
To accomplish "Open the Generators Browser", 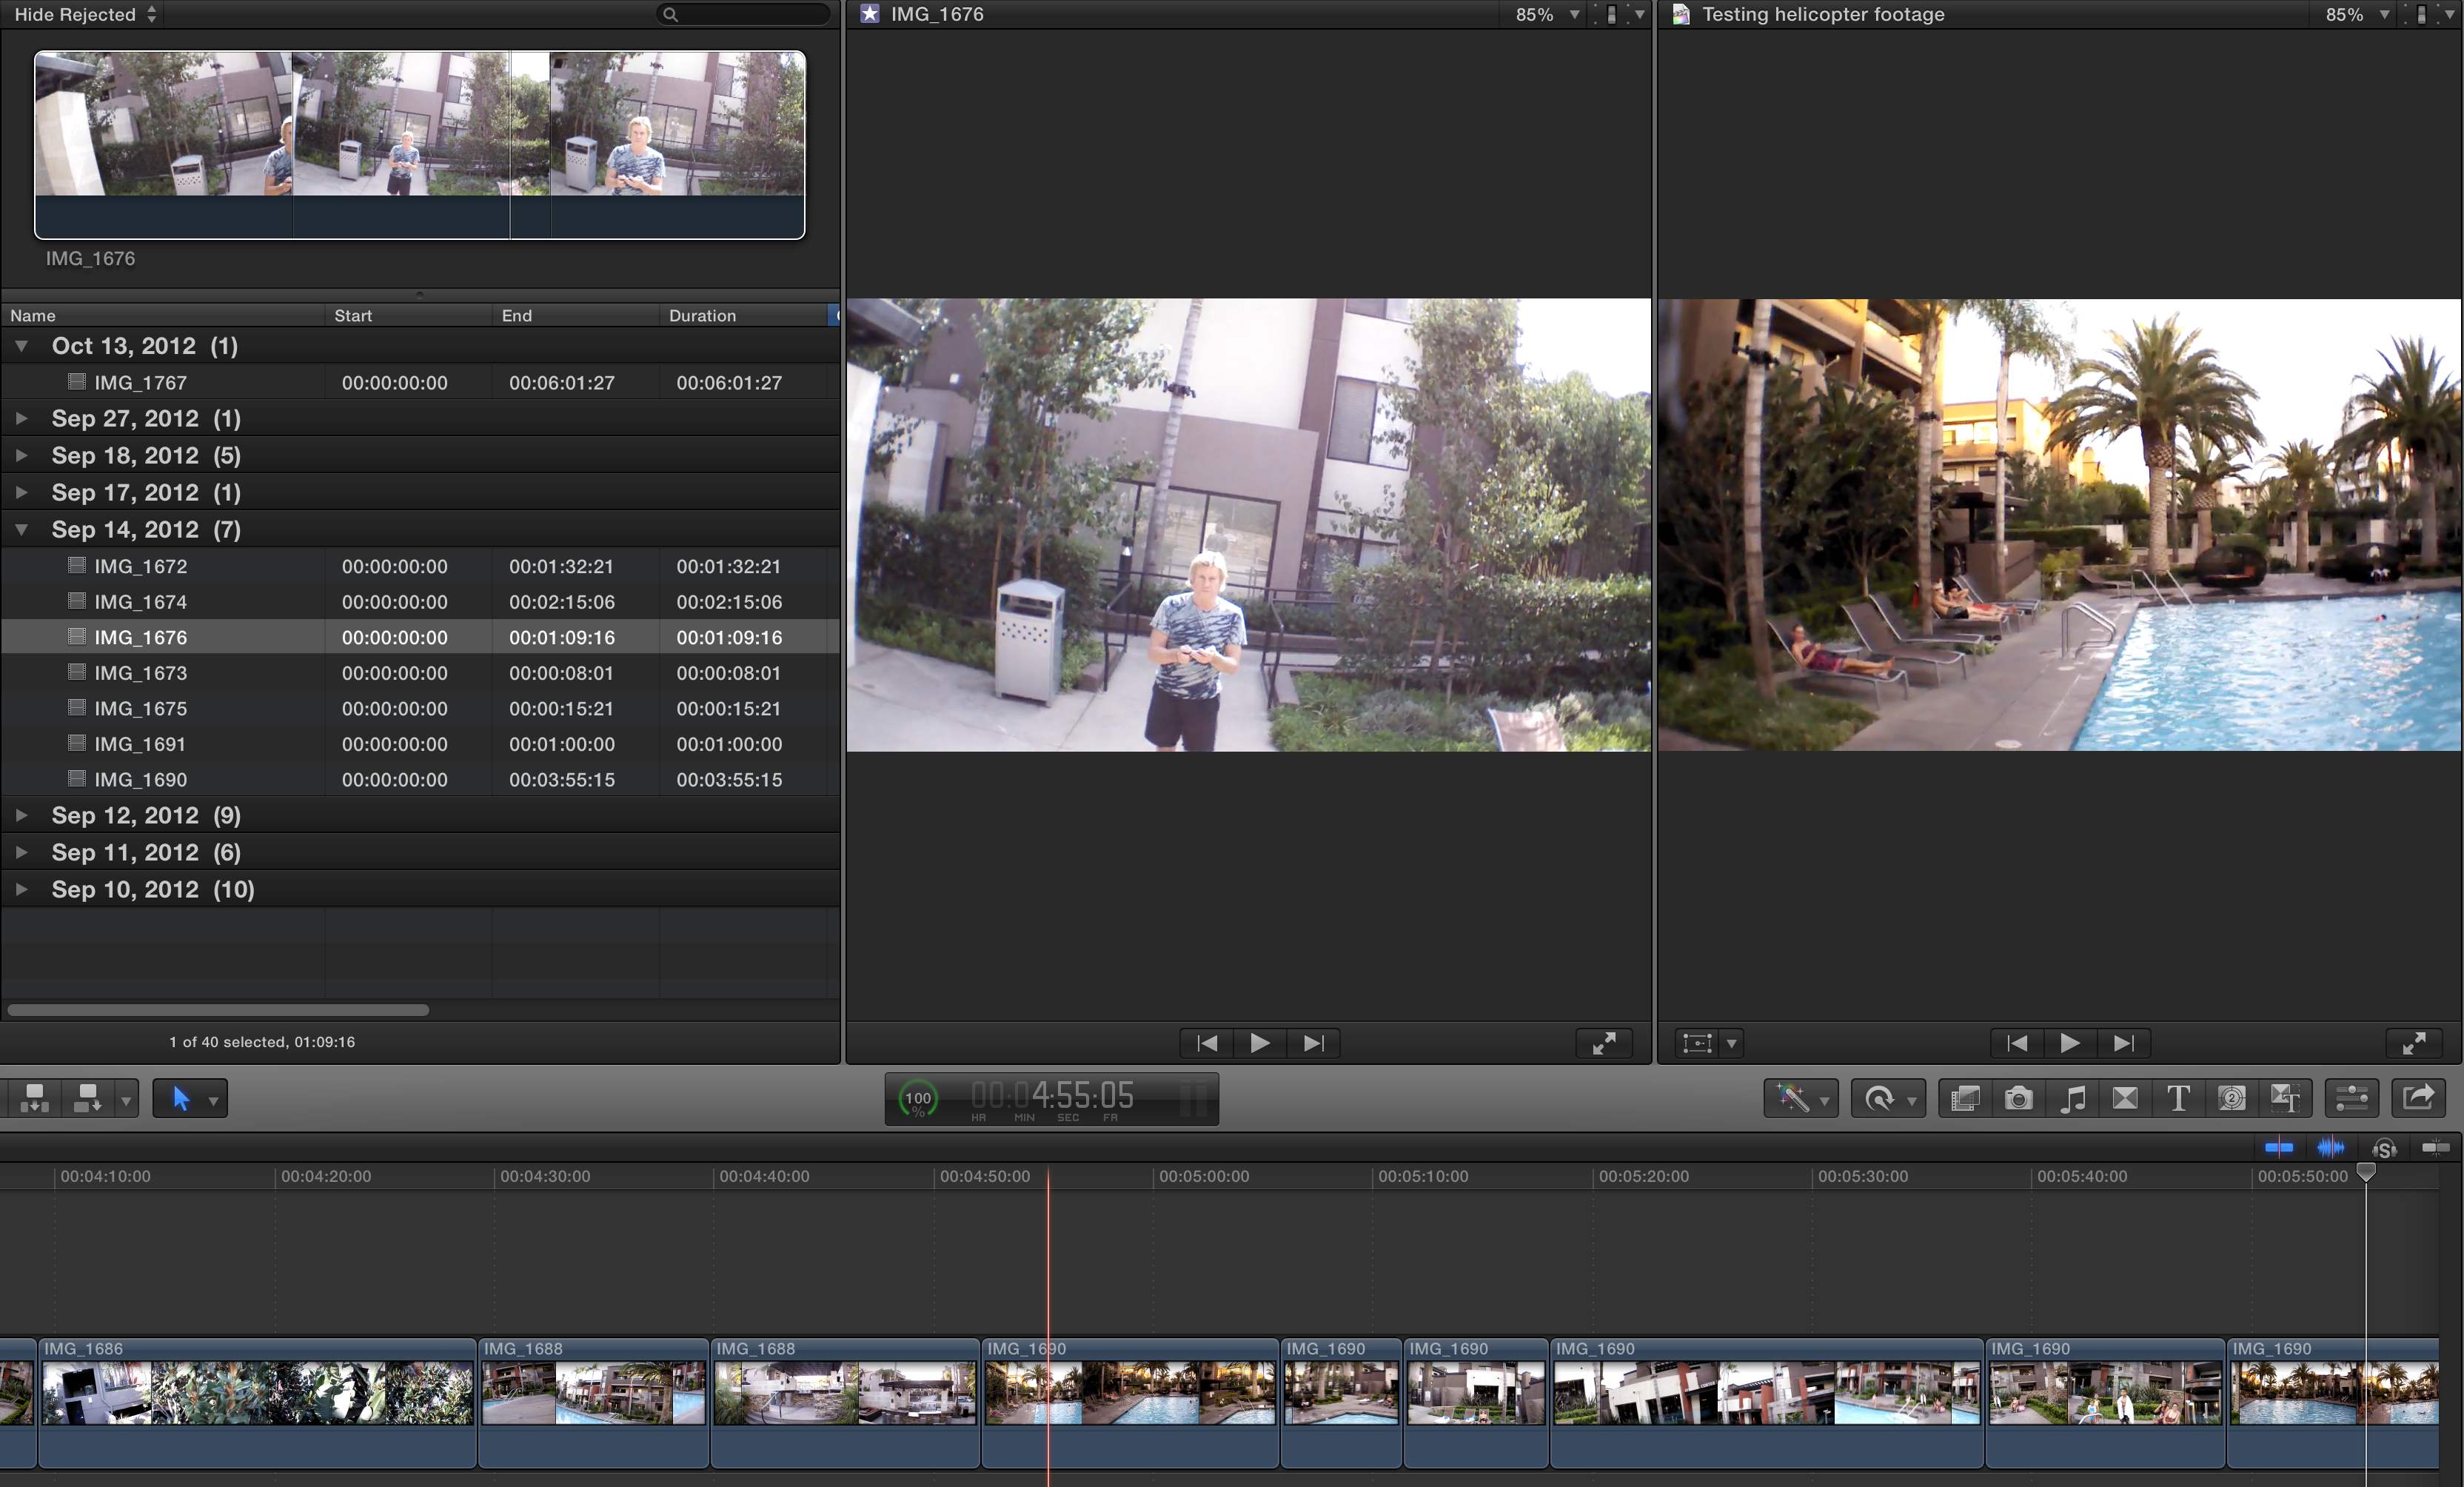I will 2234,1098.
